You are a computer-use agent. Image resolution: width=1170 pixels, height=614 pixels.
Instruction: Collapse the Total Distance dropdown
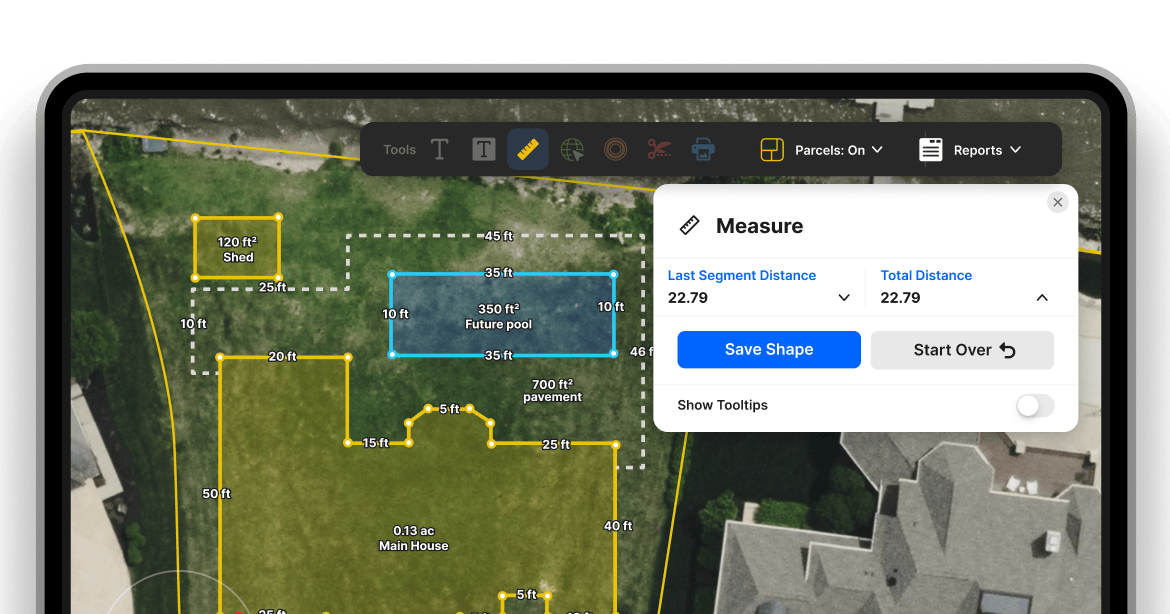click(1042, 298)
